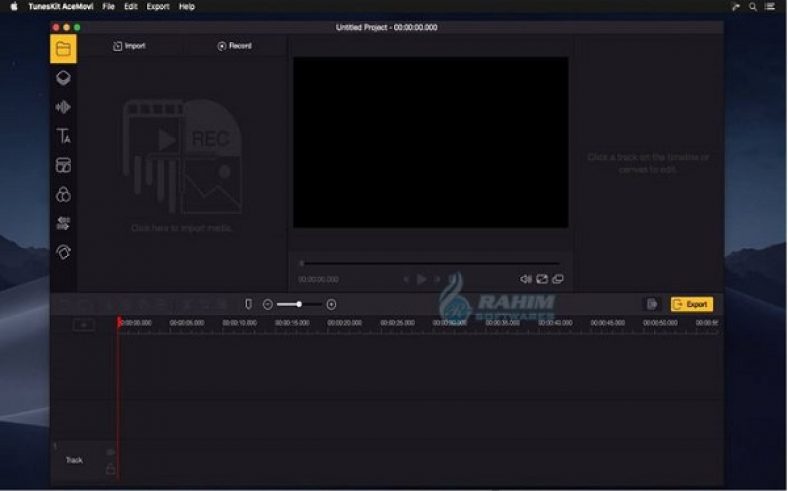788x491 pixels.
Task: Open the Elements layers panel in sidebar
Action: [63, 78]
